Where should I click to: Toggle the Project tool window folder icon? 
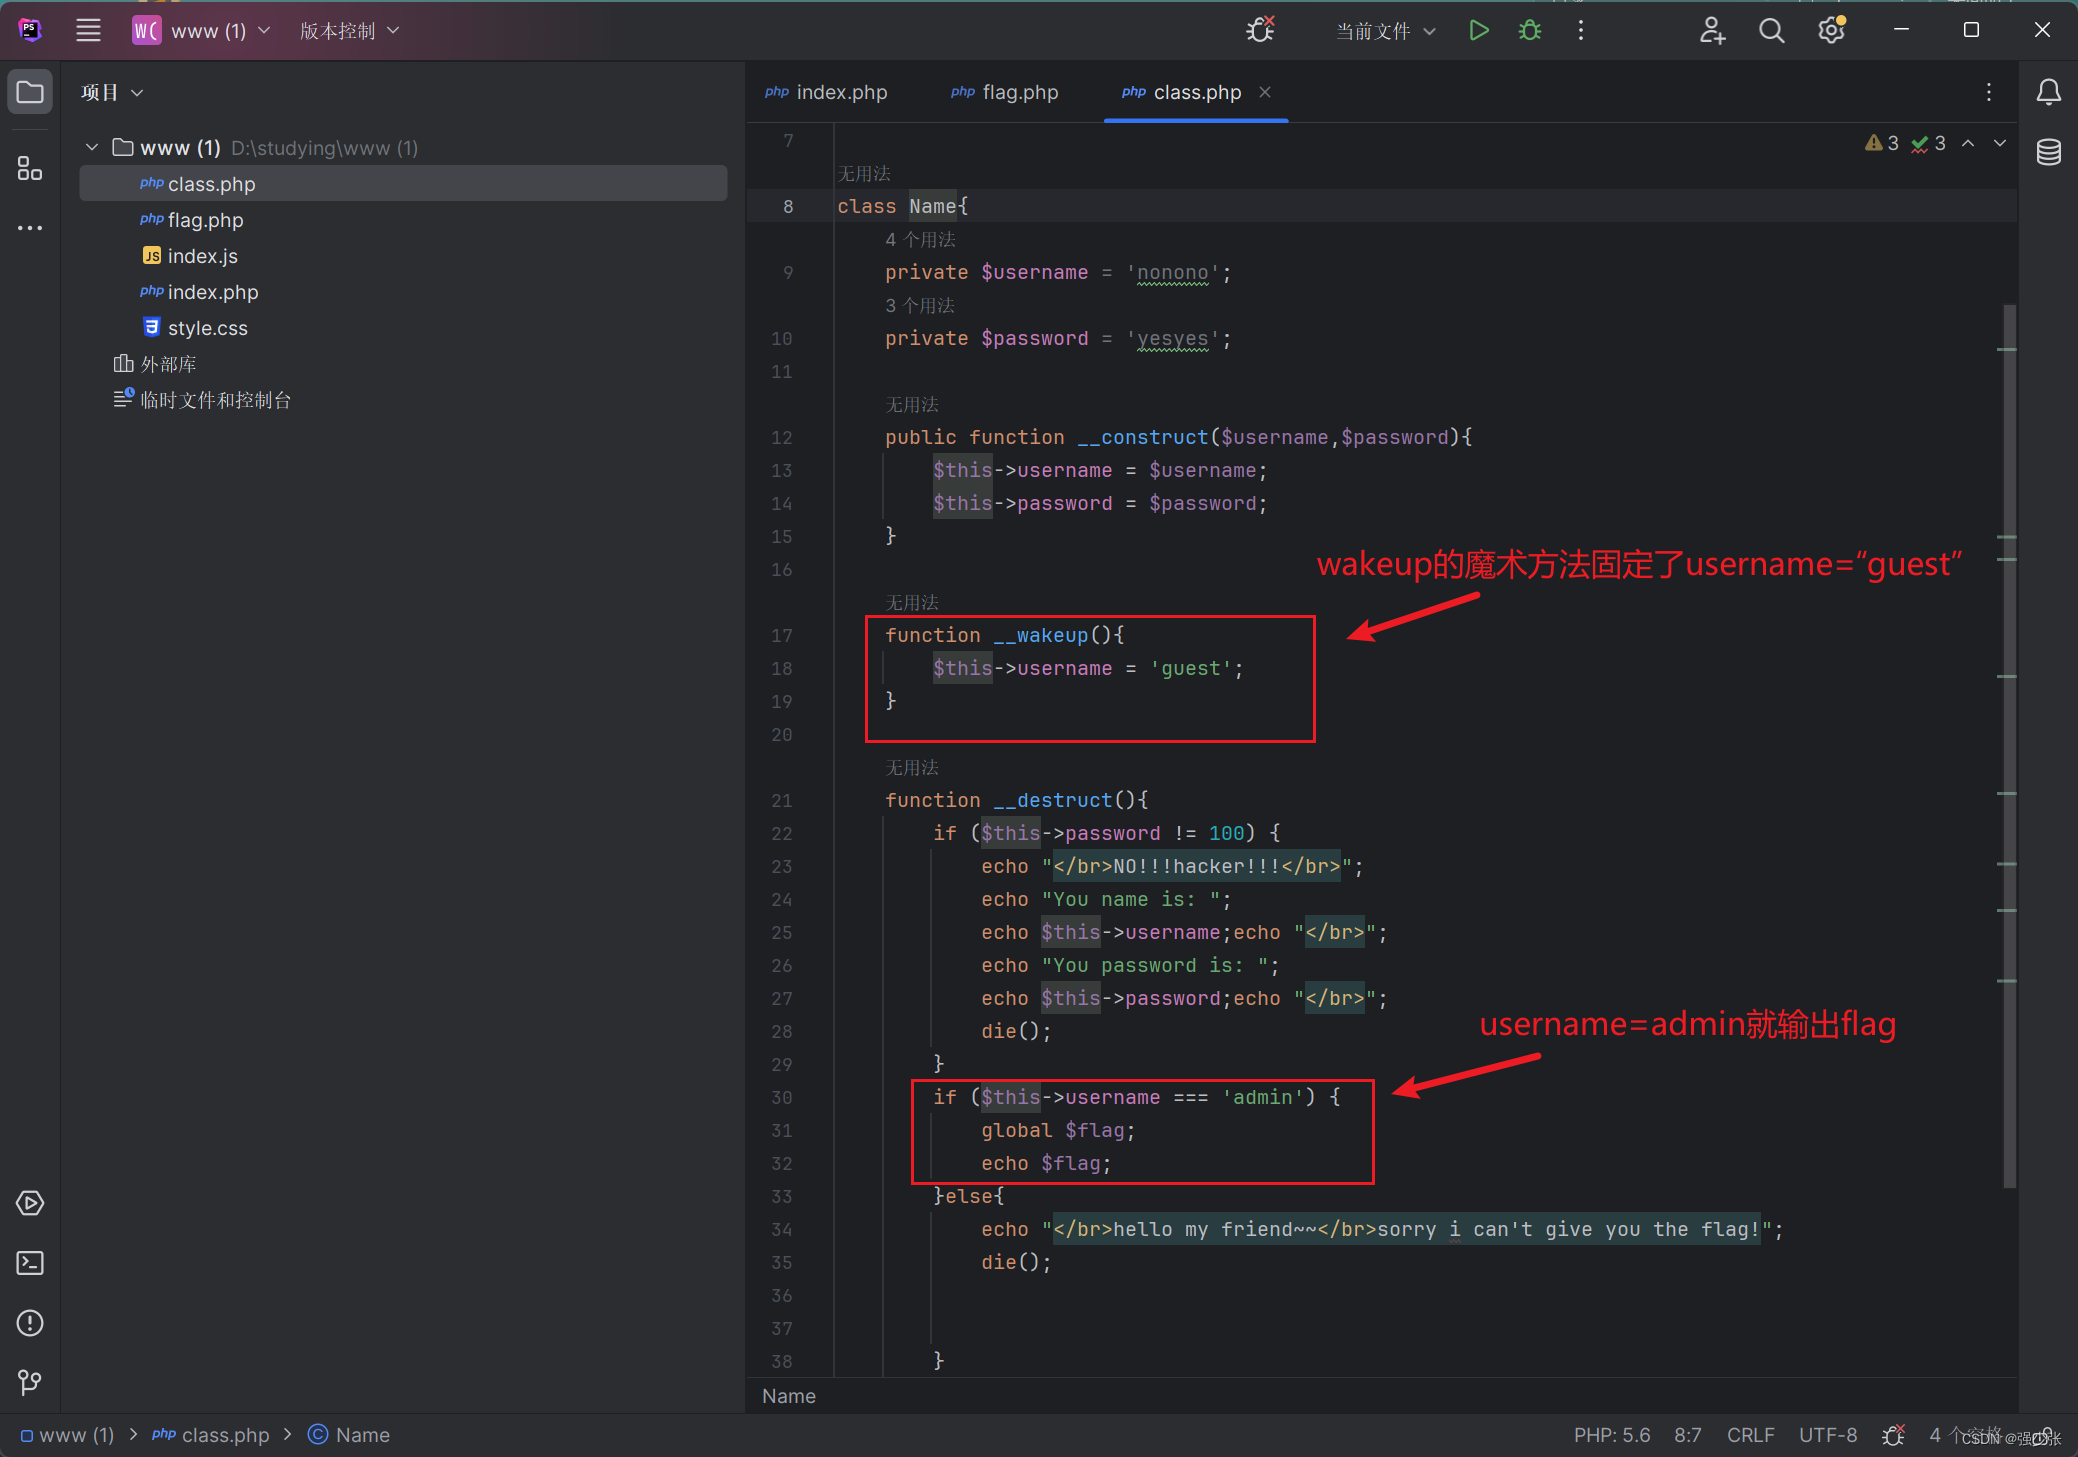(x=30, y=92)
